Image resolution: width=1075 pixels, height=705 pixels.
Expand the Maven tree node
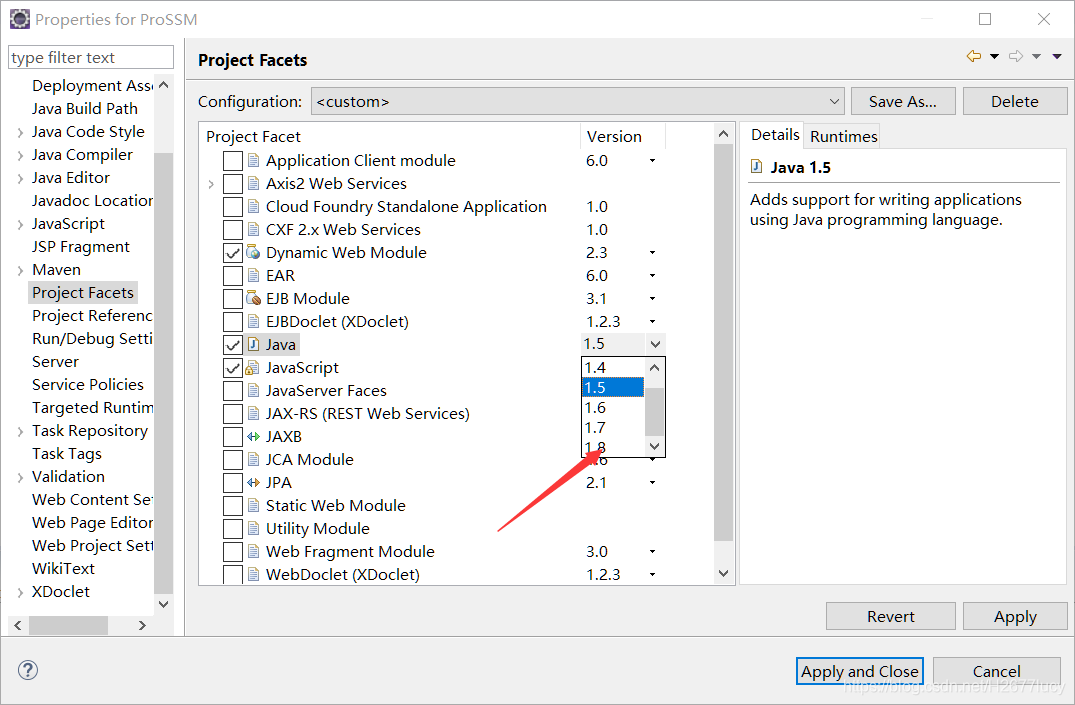point(21,270)
